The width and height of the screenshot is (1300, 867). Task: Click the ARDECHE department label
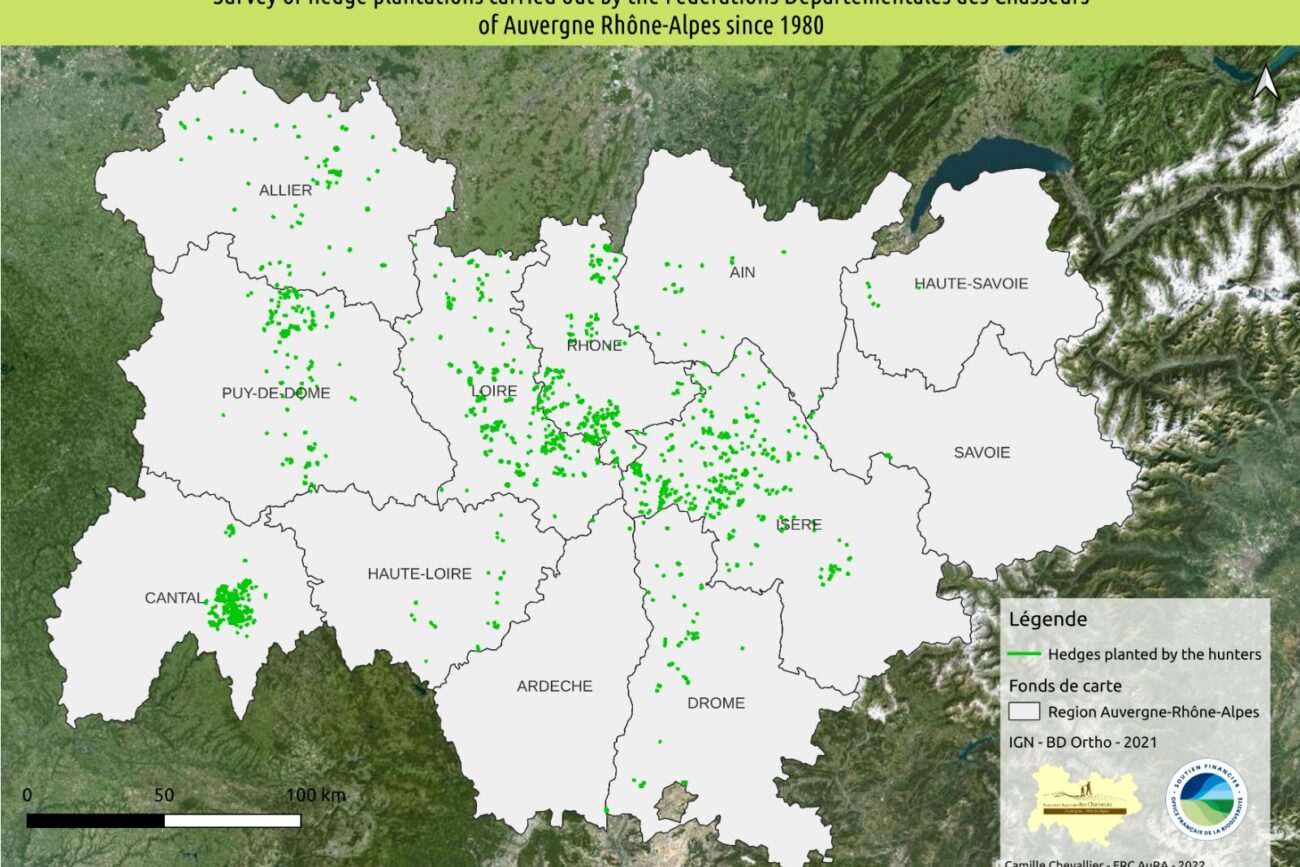[554, 686]
